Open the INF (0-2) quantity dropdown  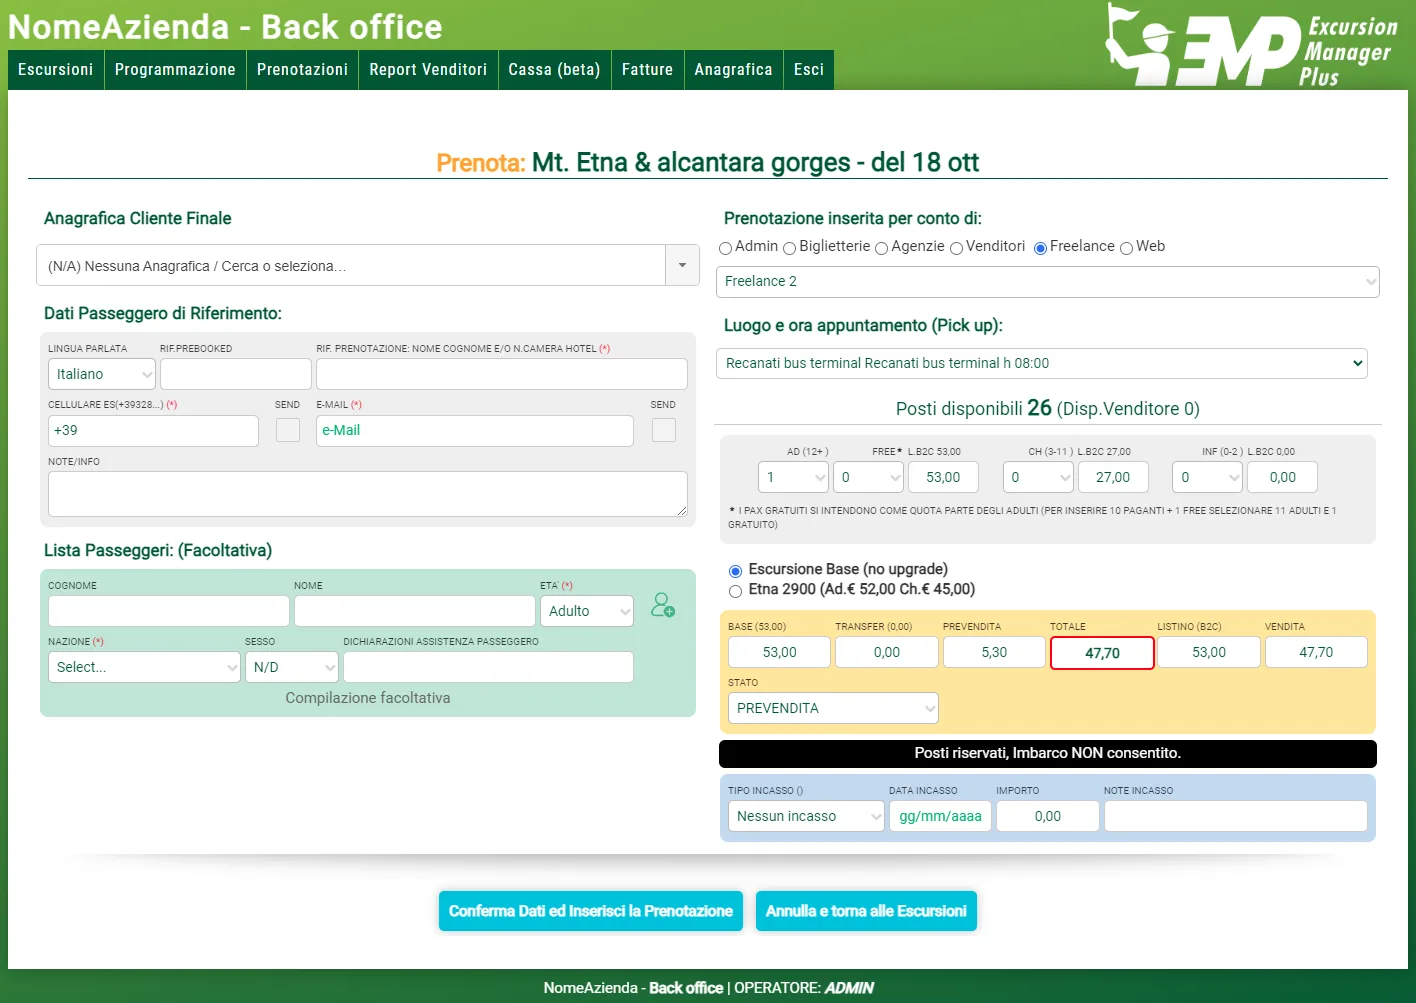point(1208,477)
